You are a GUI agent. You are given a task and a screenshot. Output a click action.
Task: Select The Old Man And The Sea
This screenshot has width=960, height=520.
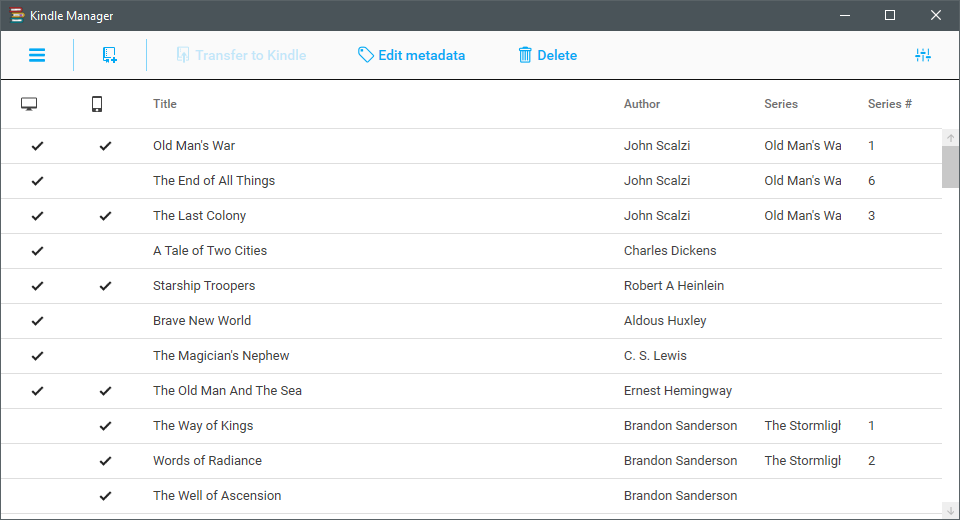click(x=227, y=391)
